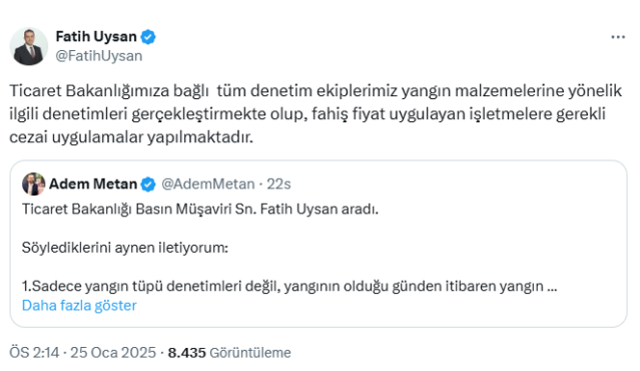Click Adem Metan's verified badge icon

pos(148,184)
